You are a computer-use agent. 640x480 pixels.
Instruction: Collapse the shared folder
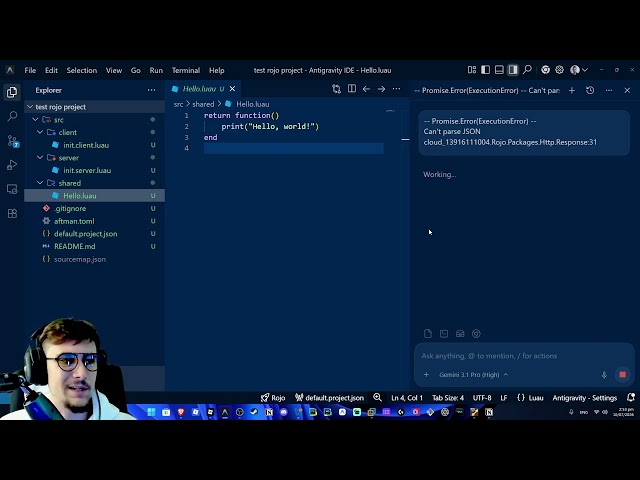pos(40,183)
